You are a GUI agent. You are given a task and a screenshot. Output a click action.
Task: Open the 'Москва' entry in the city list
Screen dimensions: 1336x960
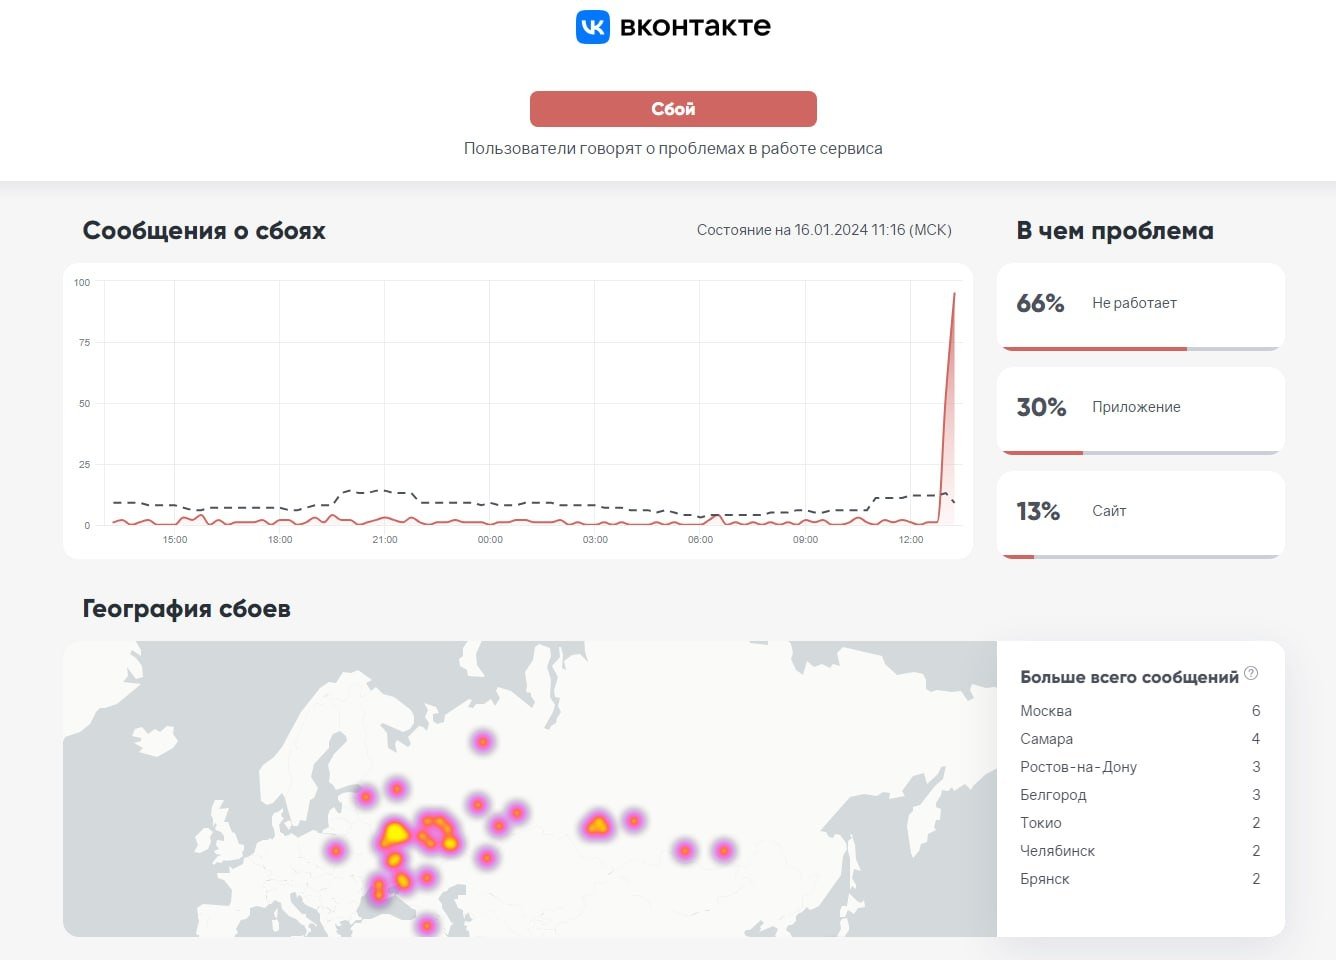(1046, 710)
